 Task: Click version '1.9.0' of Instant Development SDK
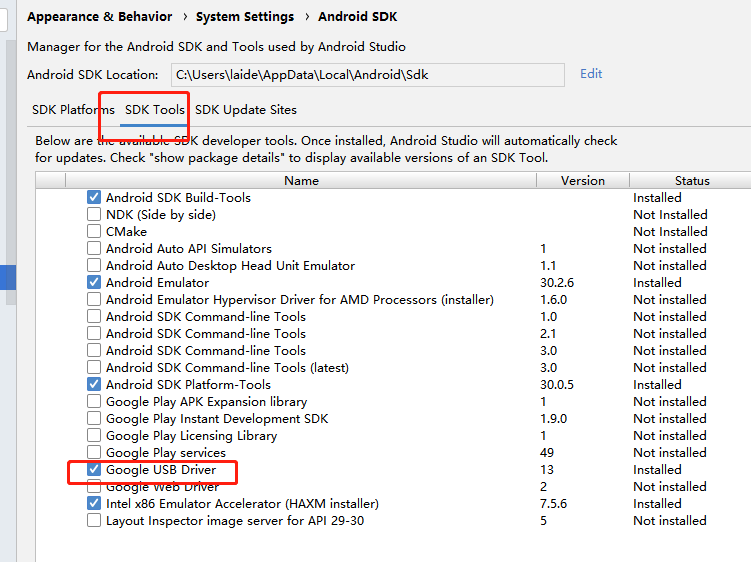click(x=554, y=419)
